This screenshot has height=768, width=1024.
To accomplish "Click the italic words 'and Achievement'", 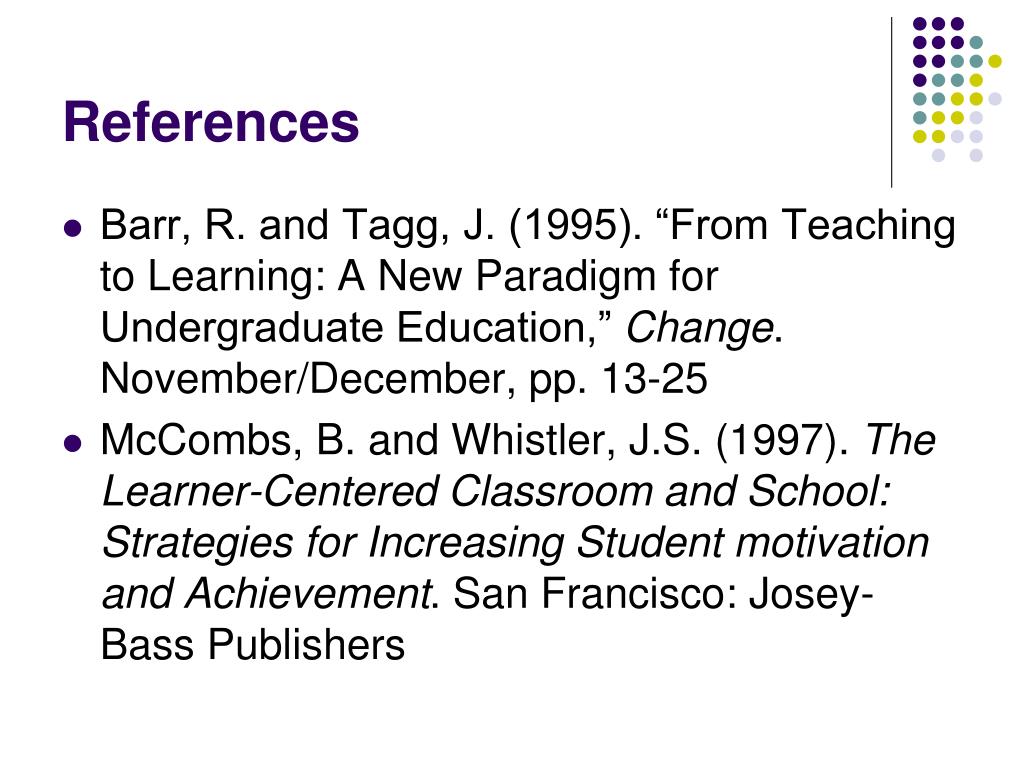I will coord(267,594).
